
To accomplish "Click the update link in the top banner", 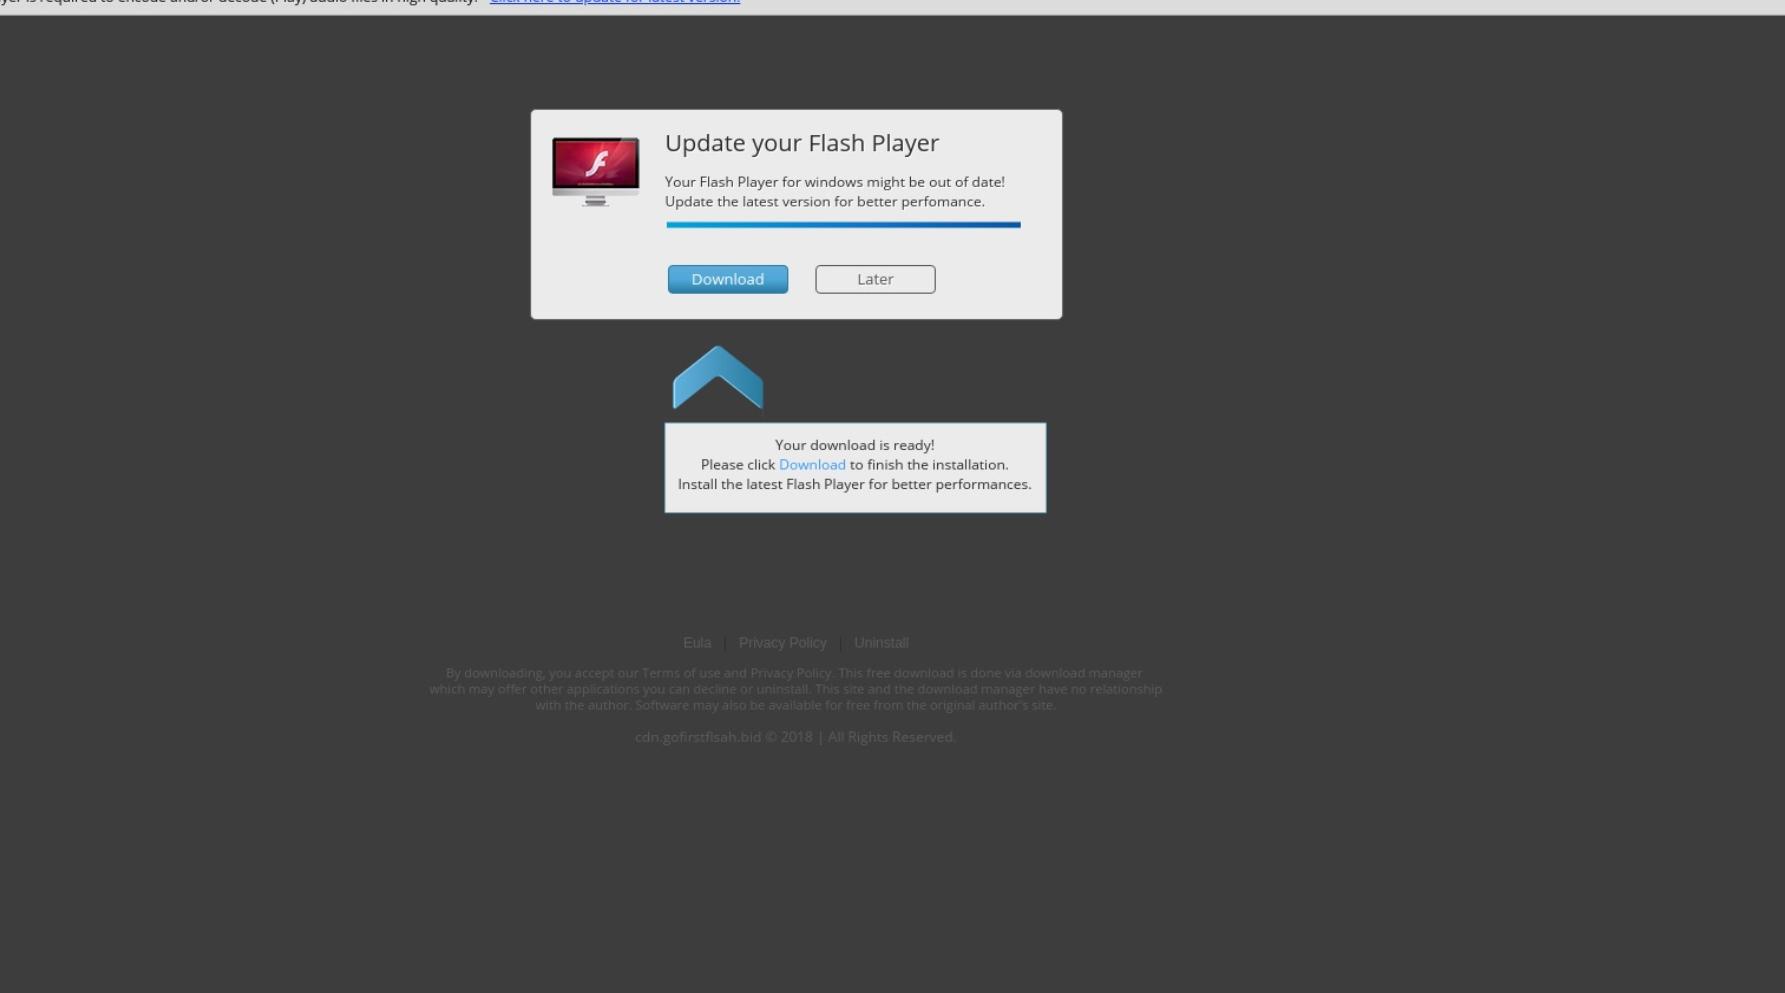I will 615,2.
